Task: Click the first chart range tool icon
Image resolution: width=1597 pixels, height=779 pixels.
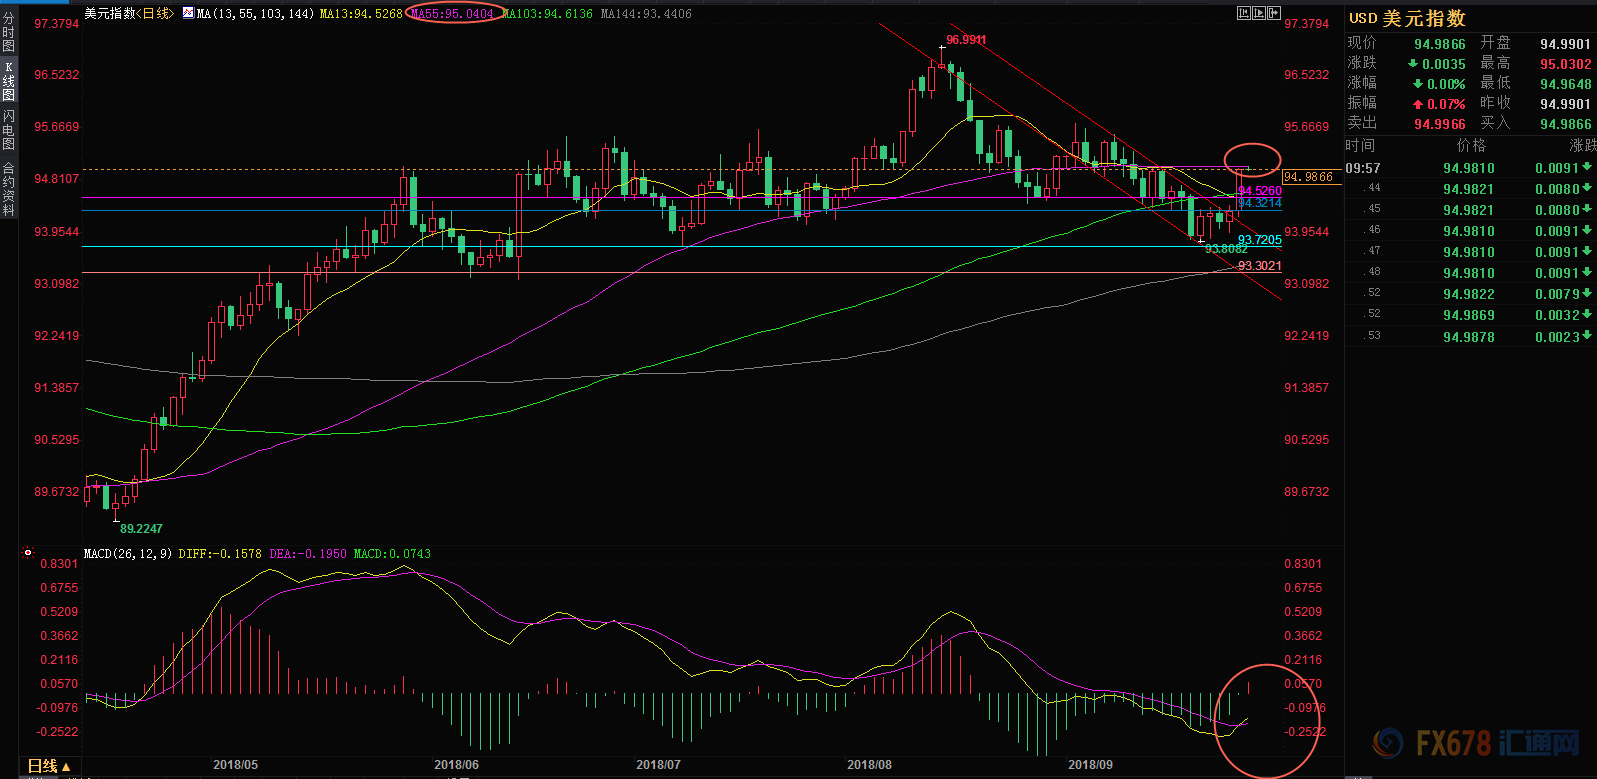Action: (x=1244, y=13)
